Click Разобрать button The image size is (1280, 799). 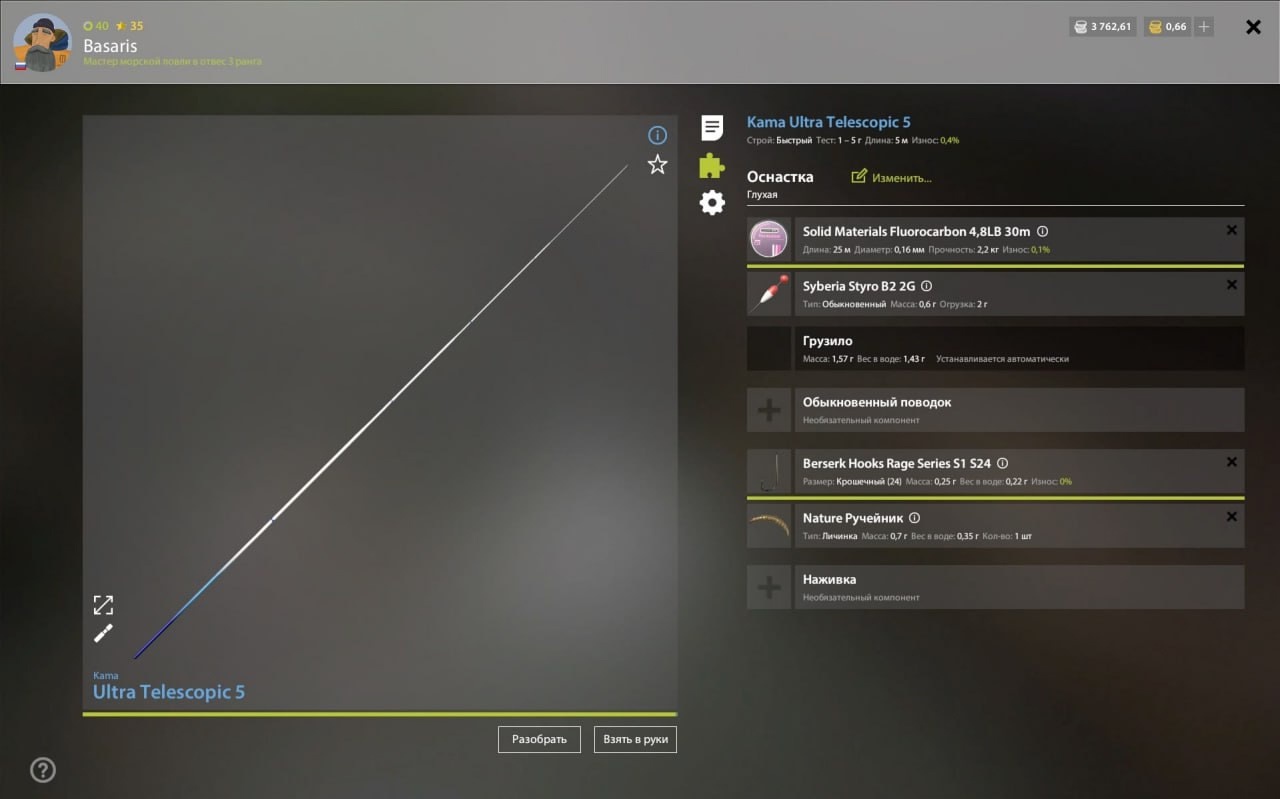click(x=539, y=739)
